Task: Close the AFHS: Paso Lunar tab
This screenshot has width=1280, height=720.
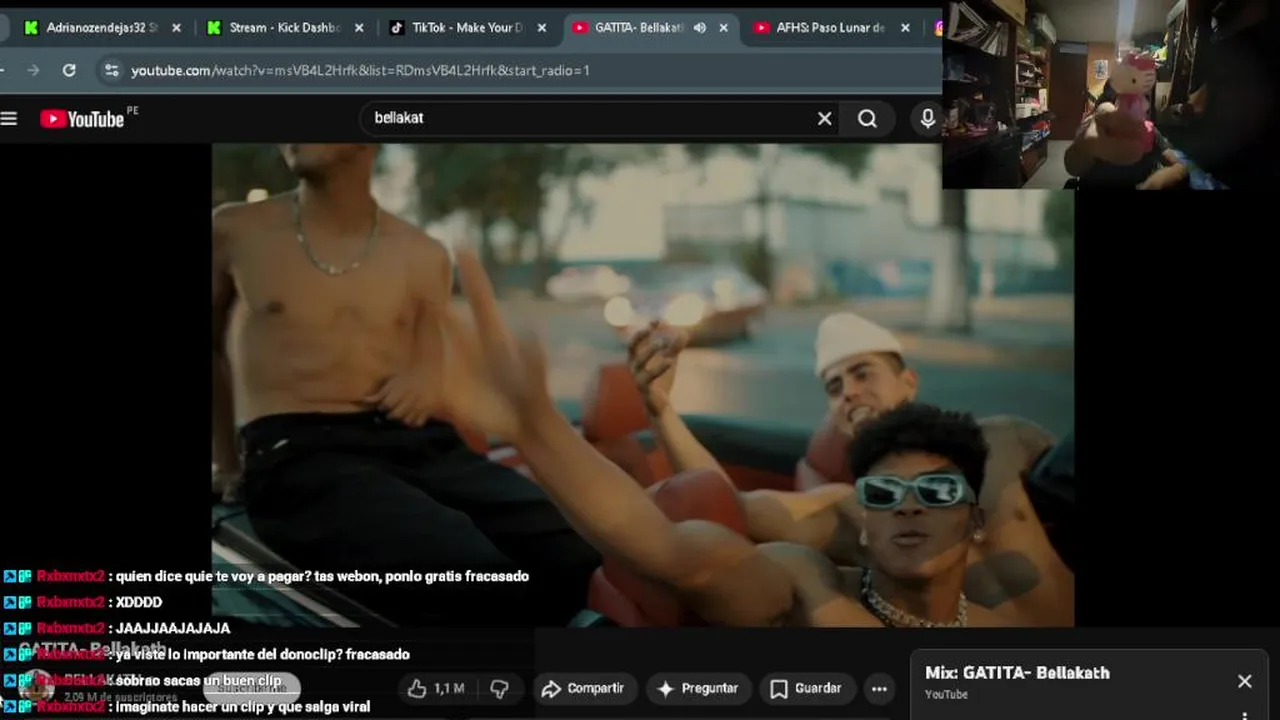Action: (905, 28)
